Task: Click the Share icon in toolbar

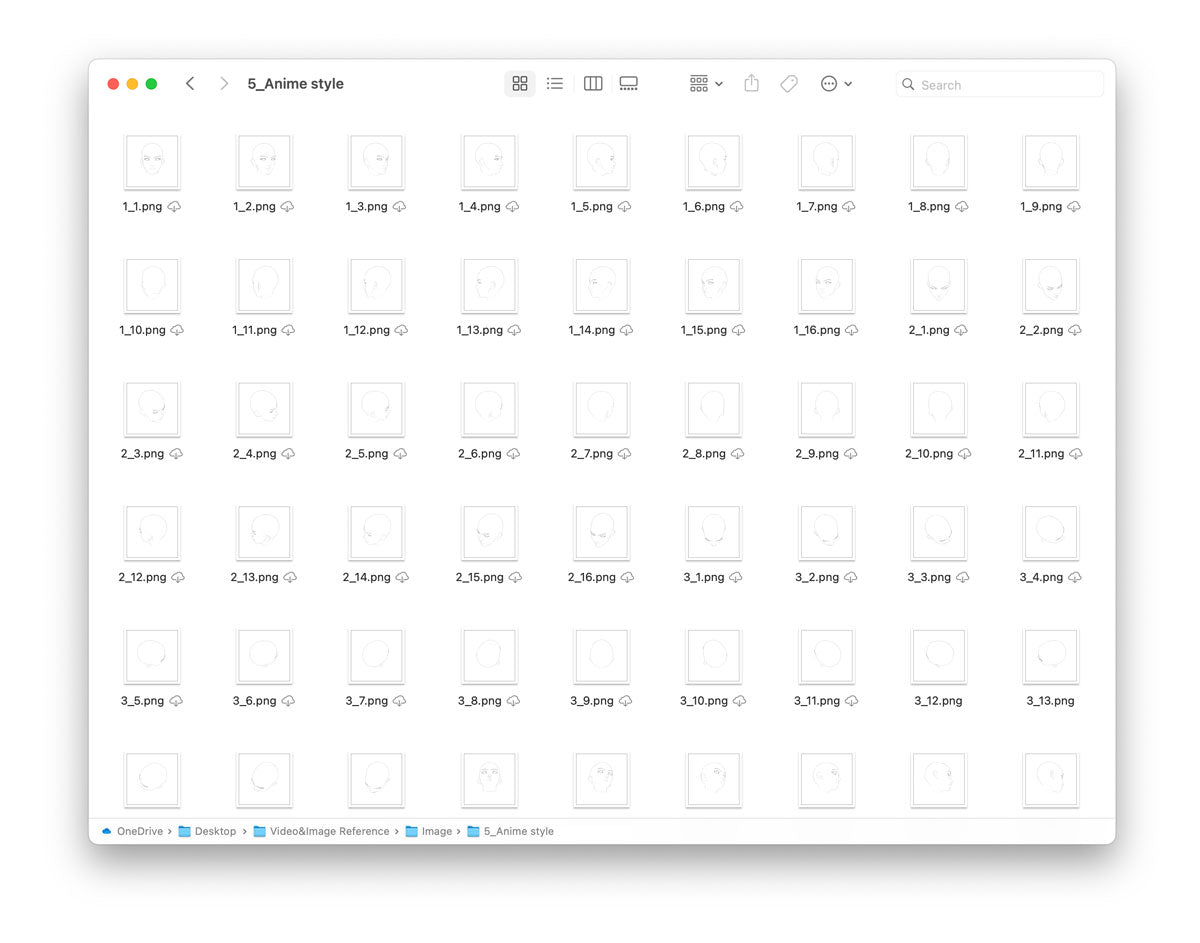Action: click(x=751, y=84)
